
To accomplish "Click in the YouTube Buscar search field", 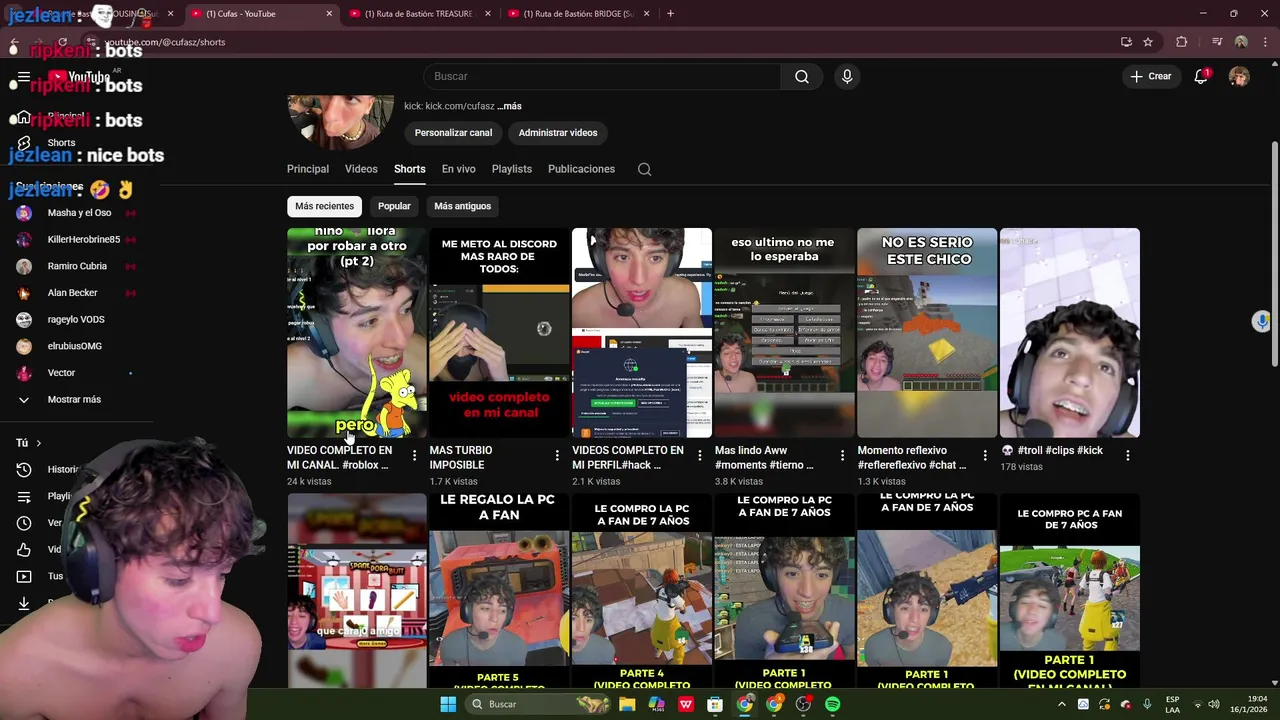I will [602, 77].
